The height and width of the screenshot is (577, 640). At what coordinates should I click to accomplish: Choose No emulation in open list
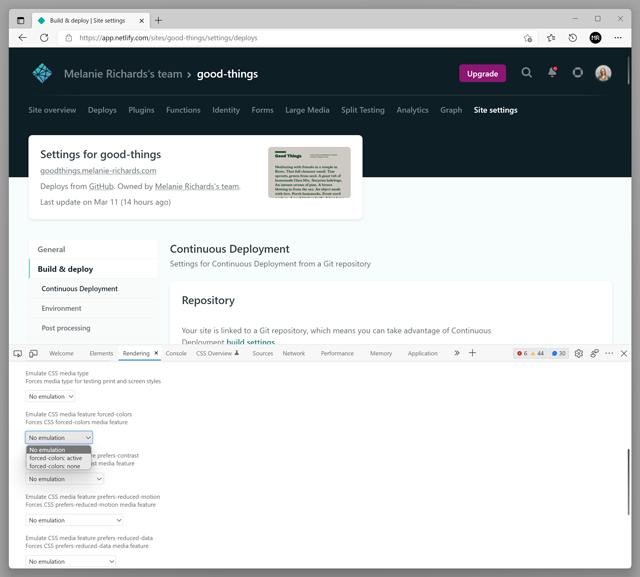click(x=58, y=450)
